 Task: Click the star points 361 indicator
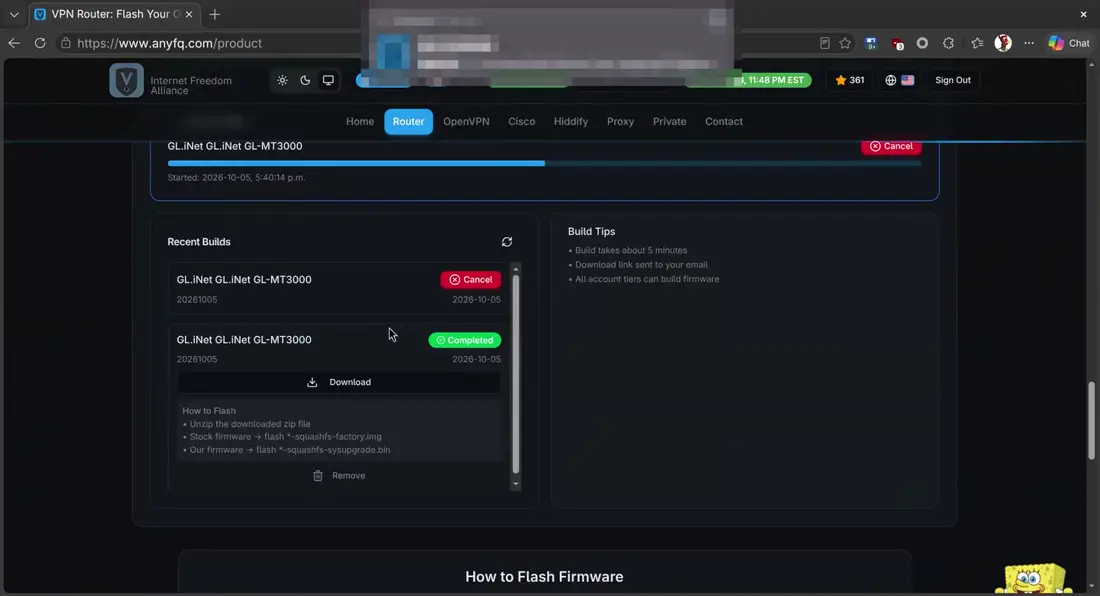(x=850, y=80)
